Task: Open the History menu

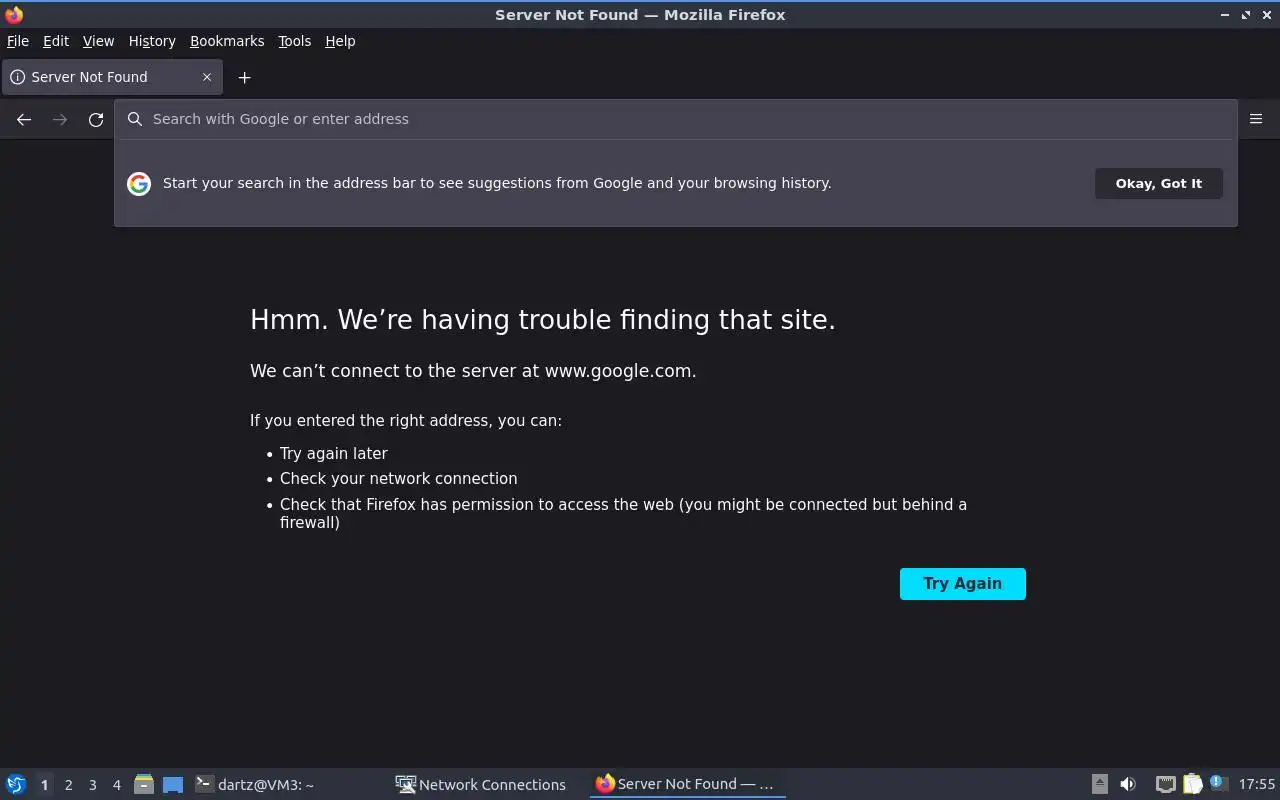Action: [152, 41]
